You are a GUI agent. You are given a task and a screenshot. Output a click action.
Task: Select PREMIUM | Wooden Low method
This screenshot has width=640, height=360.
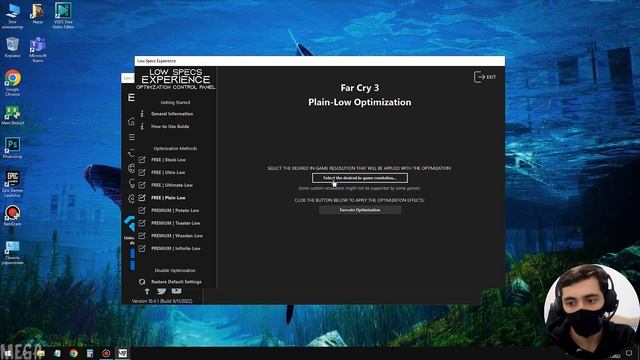pyautogui.click(x=177, y=236)
